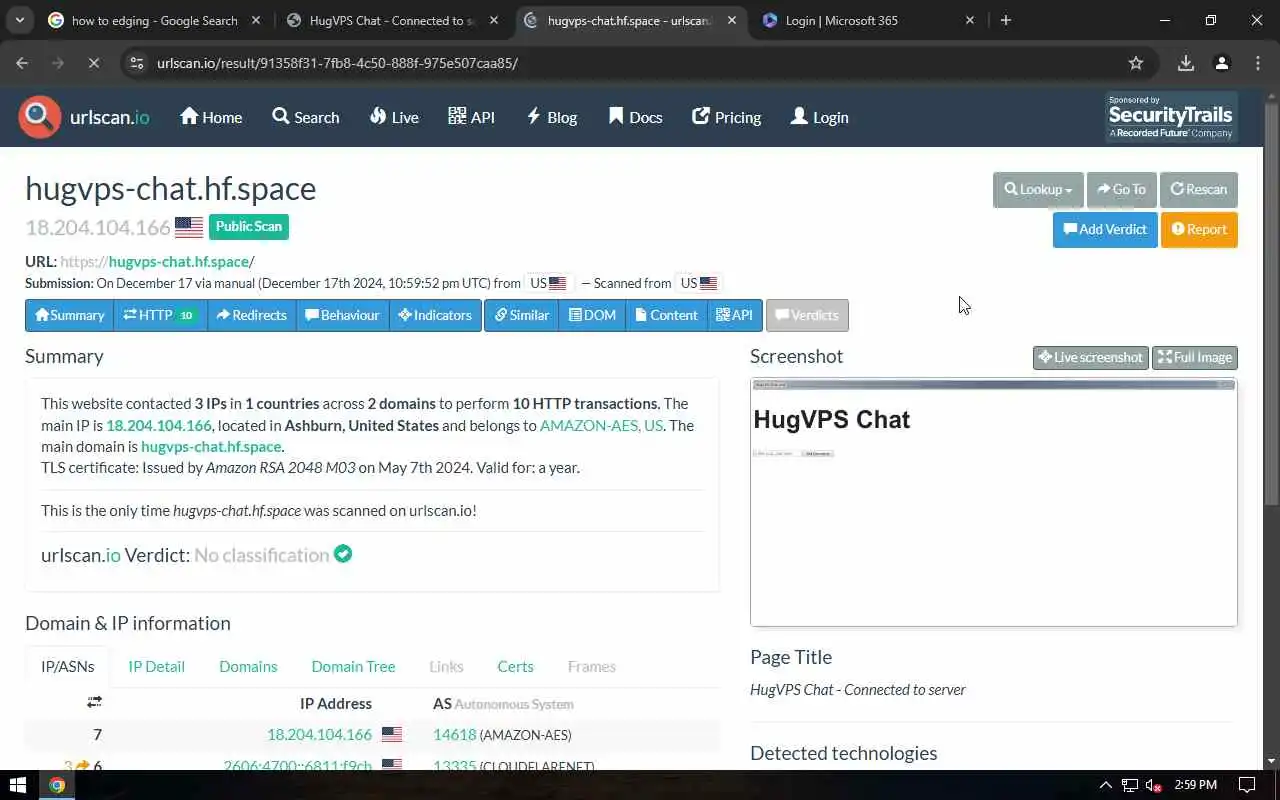Open the tab search dropdown arrow
1280x800 pixels.
tap(20, 20)
